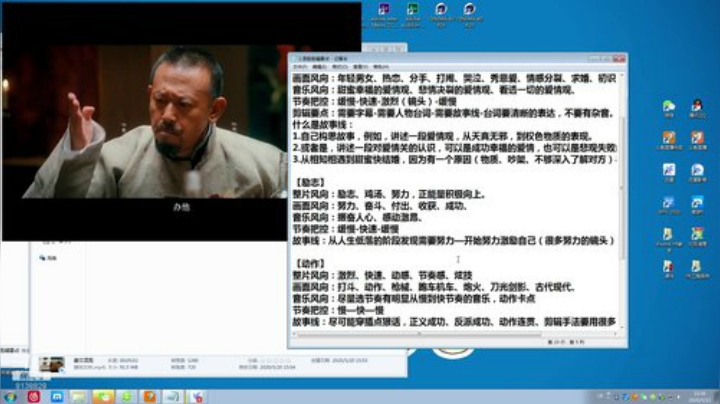The width and height of the screenshot is (720, 404).
Task: Click the 【动作】 heading in Notepad
Action: coord(310,264)
